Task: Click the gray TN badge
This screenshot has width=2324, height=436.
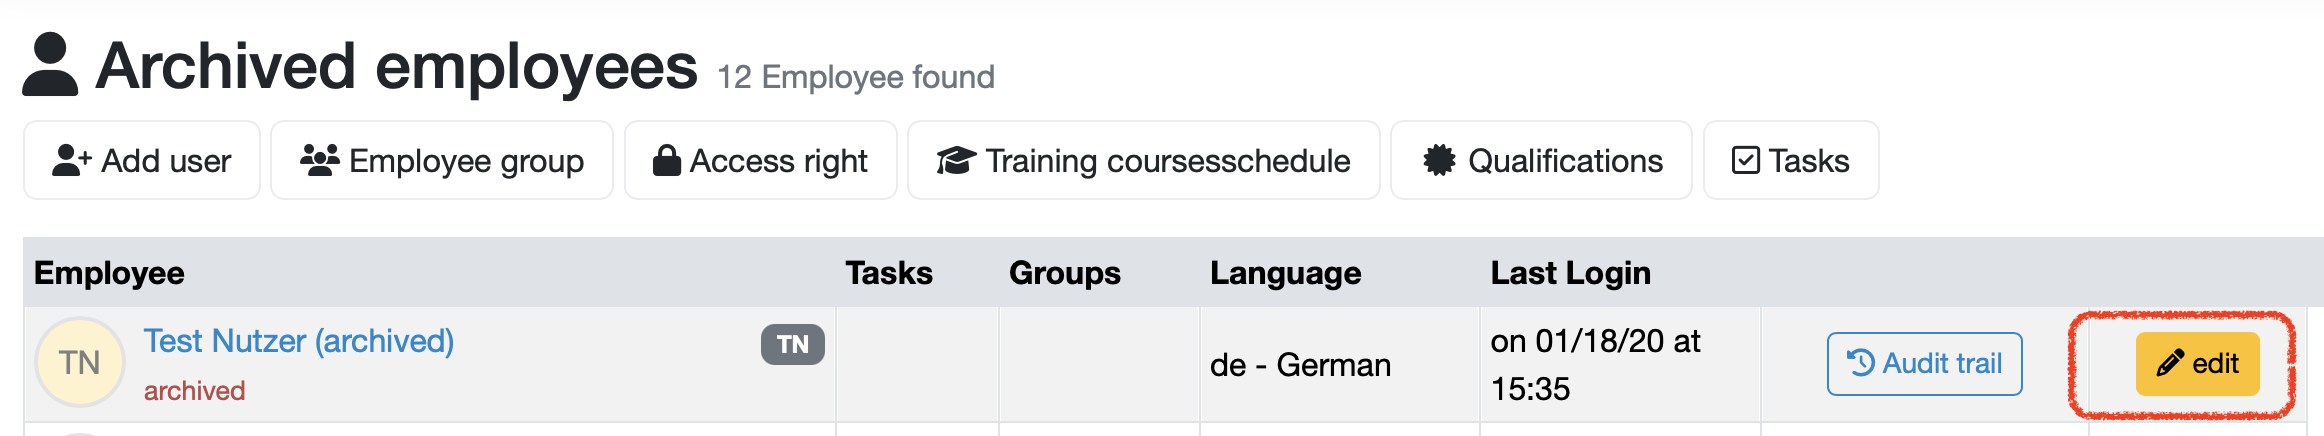Action: click(x=792, y=345)
